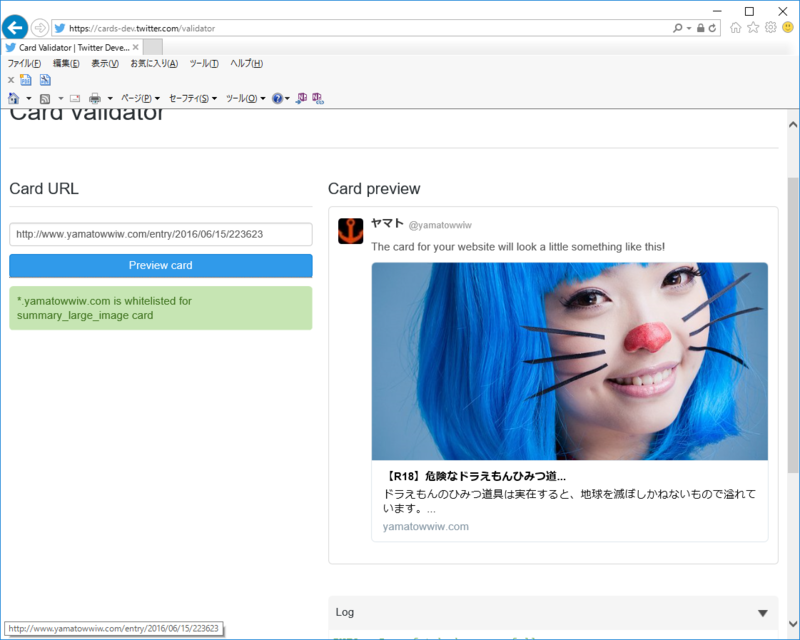Screen dimensions: 800x640
Task: Go back with the blue Back arrow
Action: (15, 28)
